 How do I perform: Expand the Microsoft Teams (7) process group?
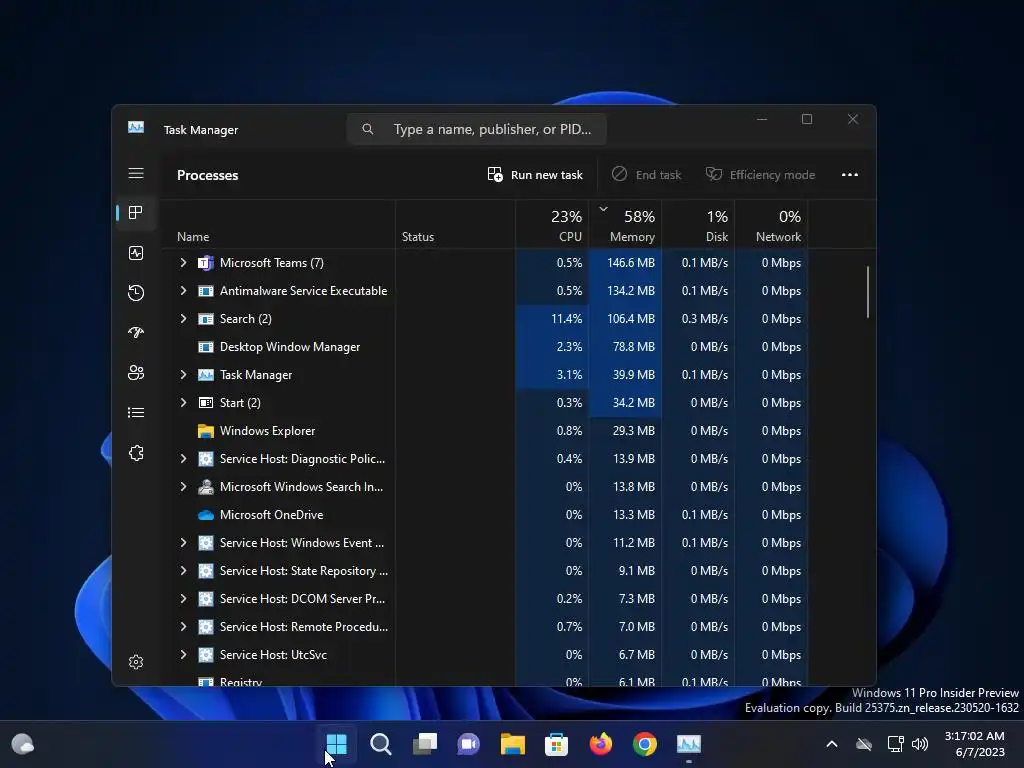[184, 263]
